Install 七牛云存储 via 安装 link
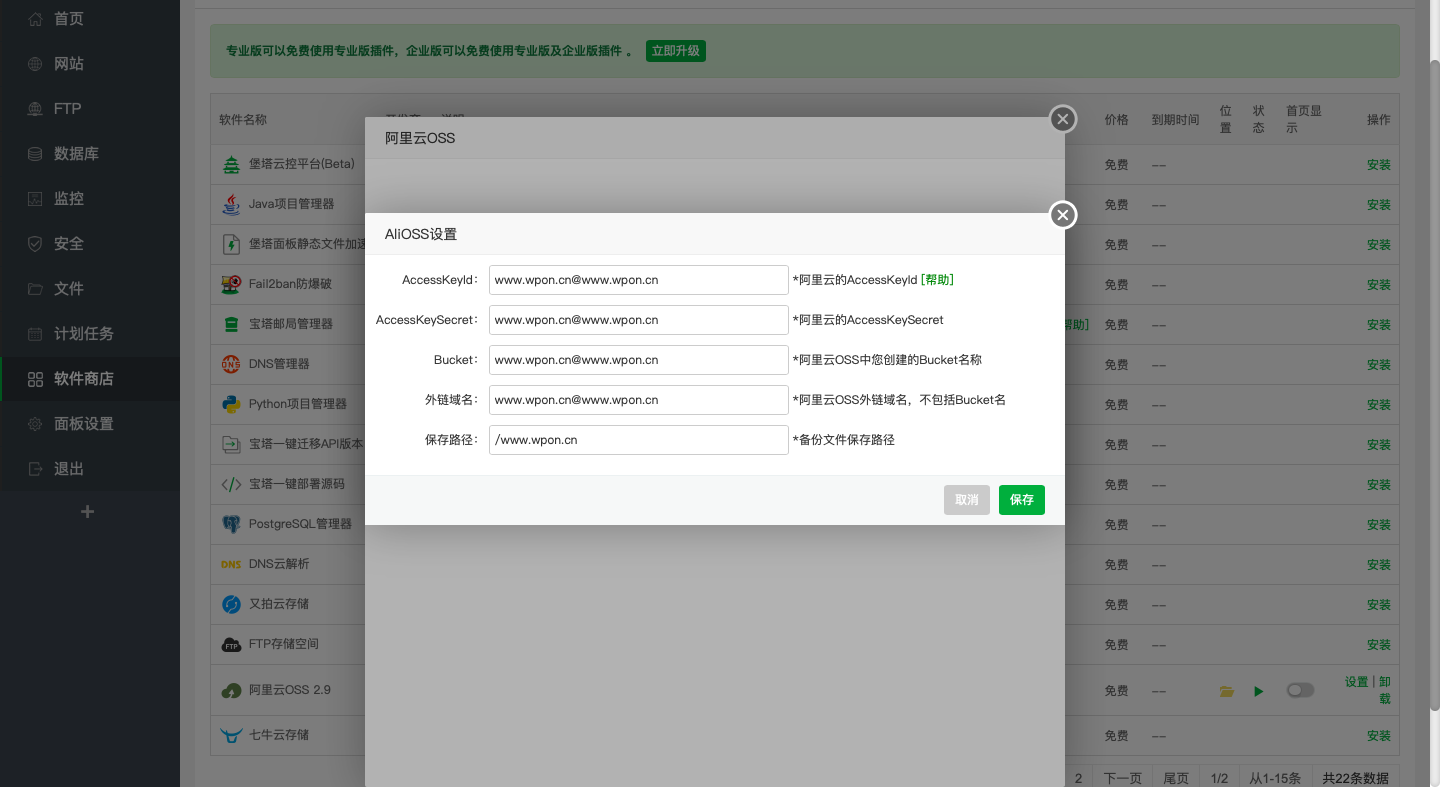Image resolution: width=1440 pixels, height=787 pixels. tap(1379, 736)
